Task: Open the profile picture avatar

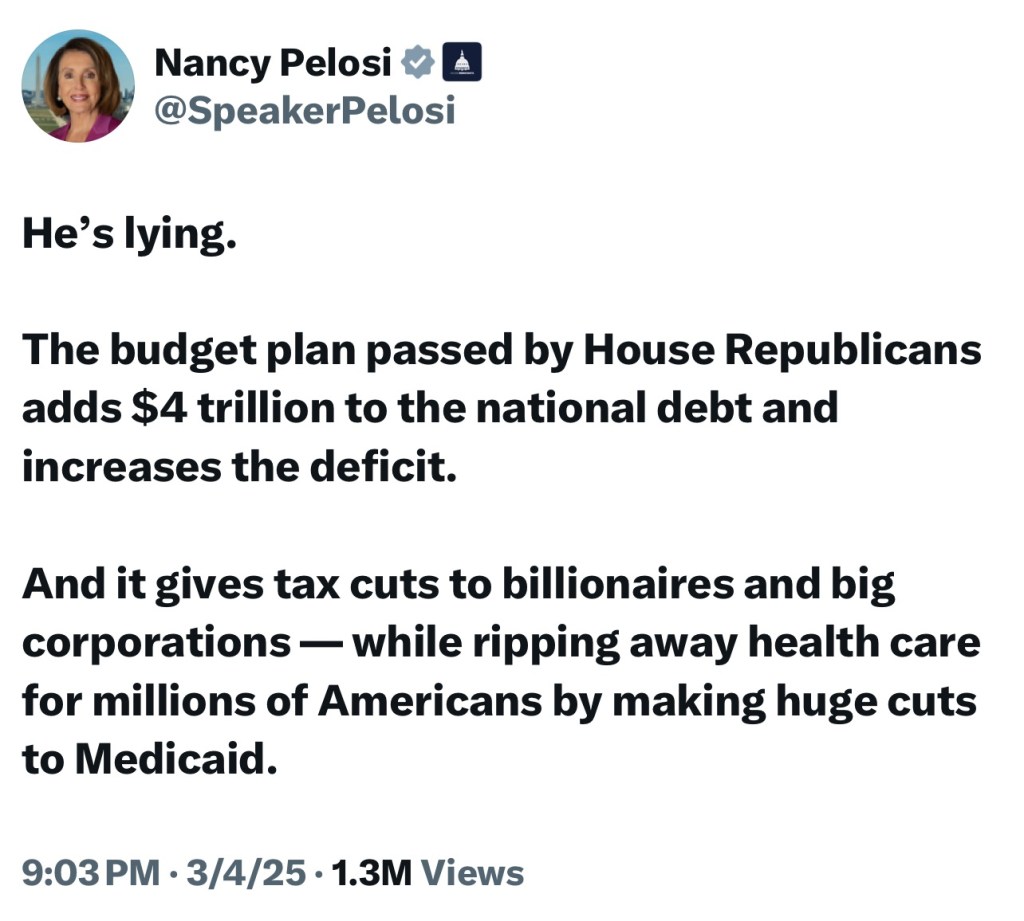Action: click(78, 86)
